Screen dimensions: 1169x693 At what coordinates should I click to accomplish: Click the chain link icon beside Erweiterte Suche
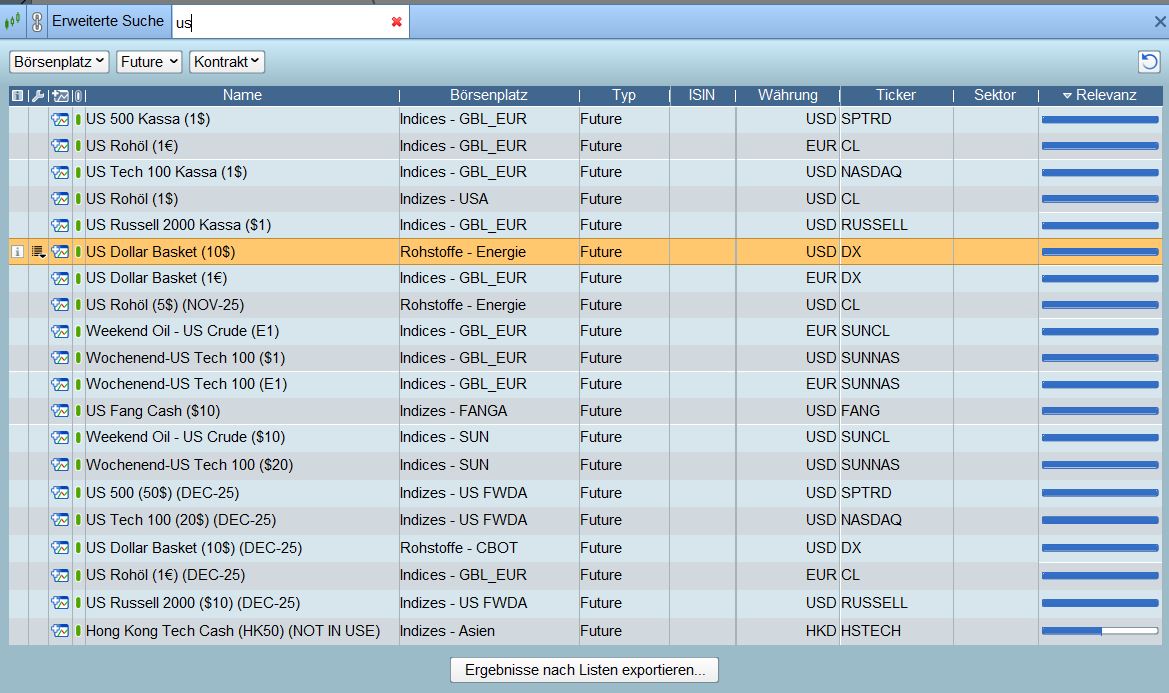click(37, 22)
